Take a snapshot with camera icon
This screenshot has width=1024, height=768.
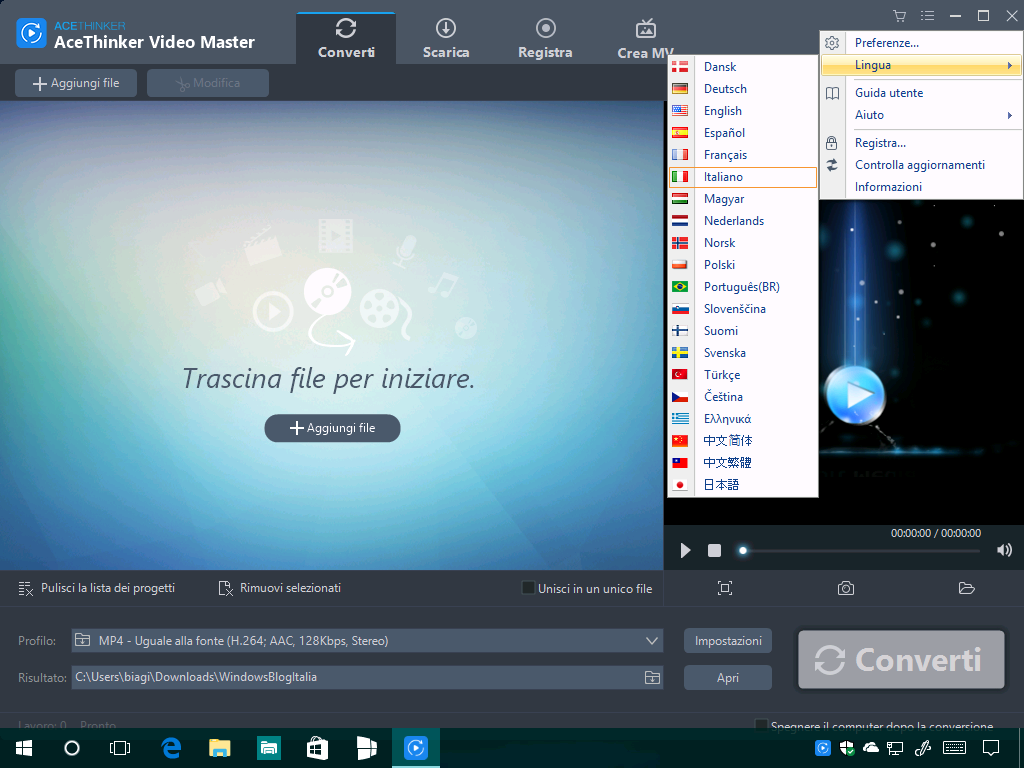click(x=846, y=588)
